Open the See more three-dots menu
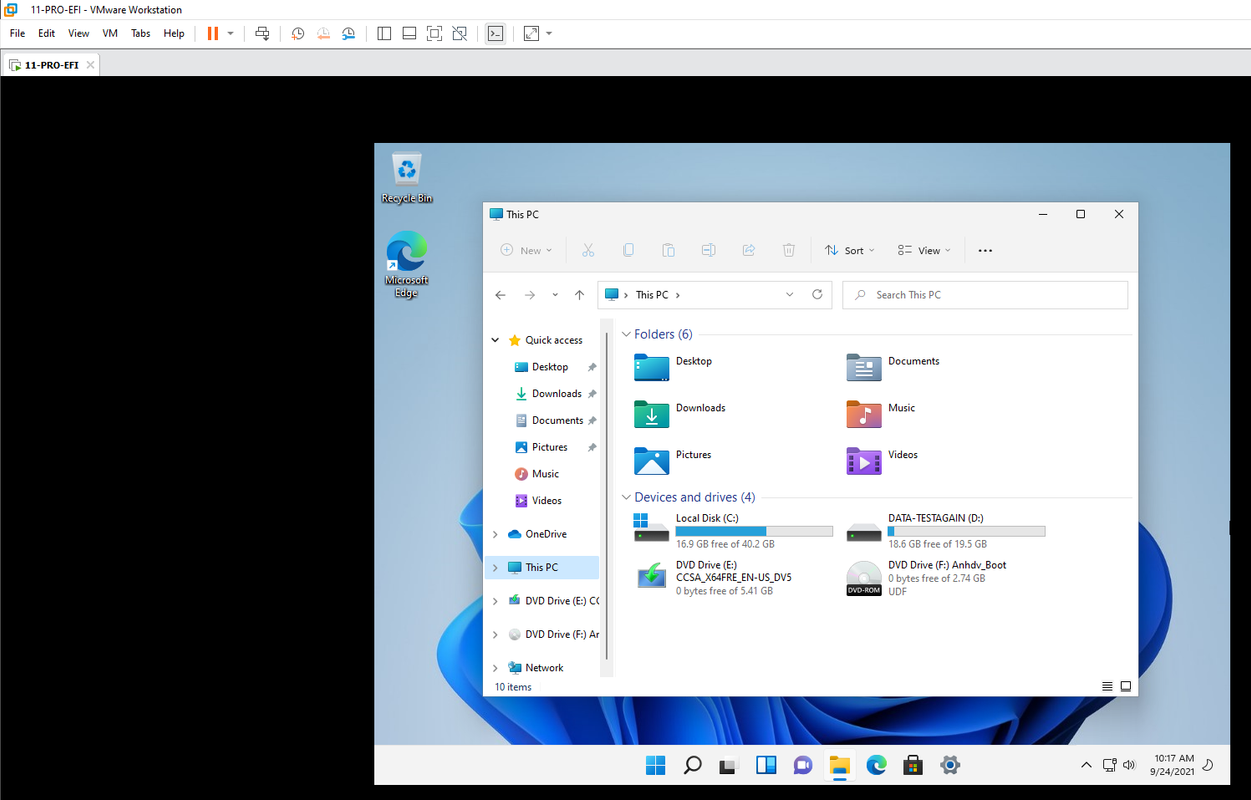 click(x=985, y=250)
